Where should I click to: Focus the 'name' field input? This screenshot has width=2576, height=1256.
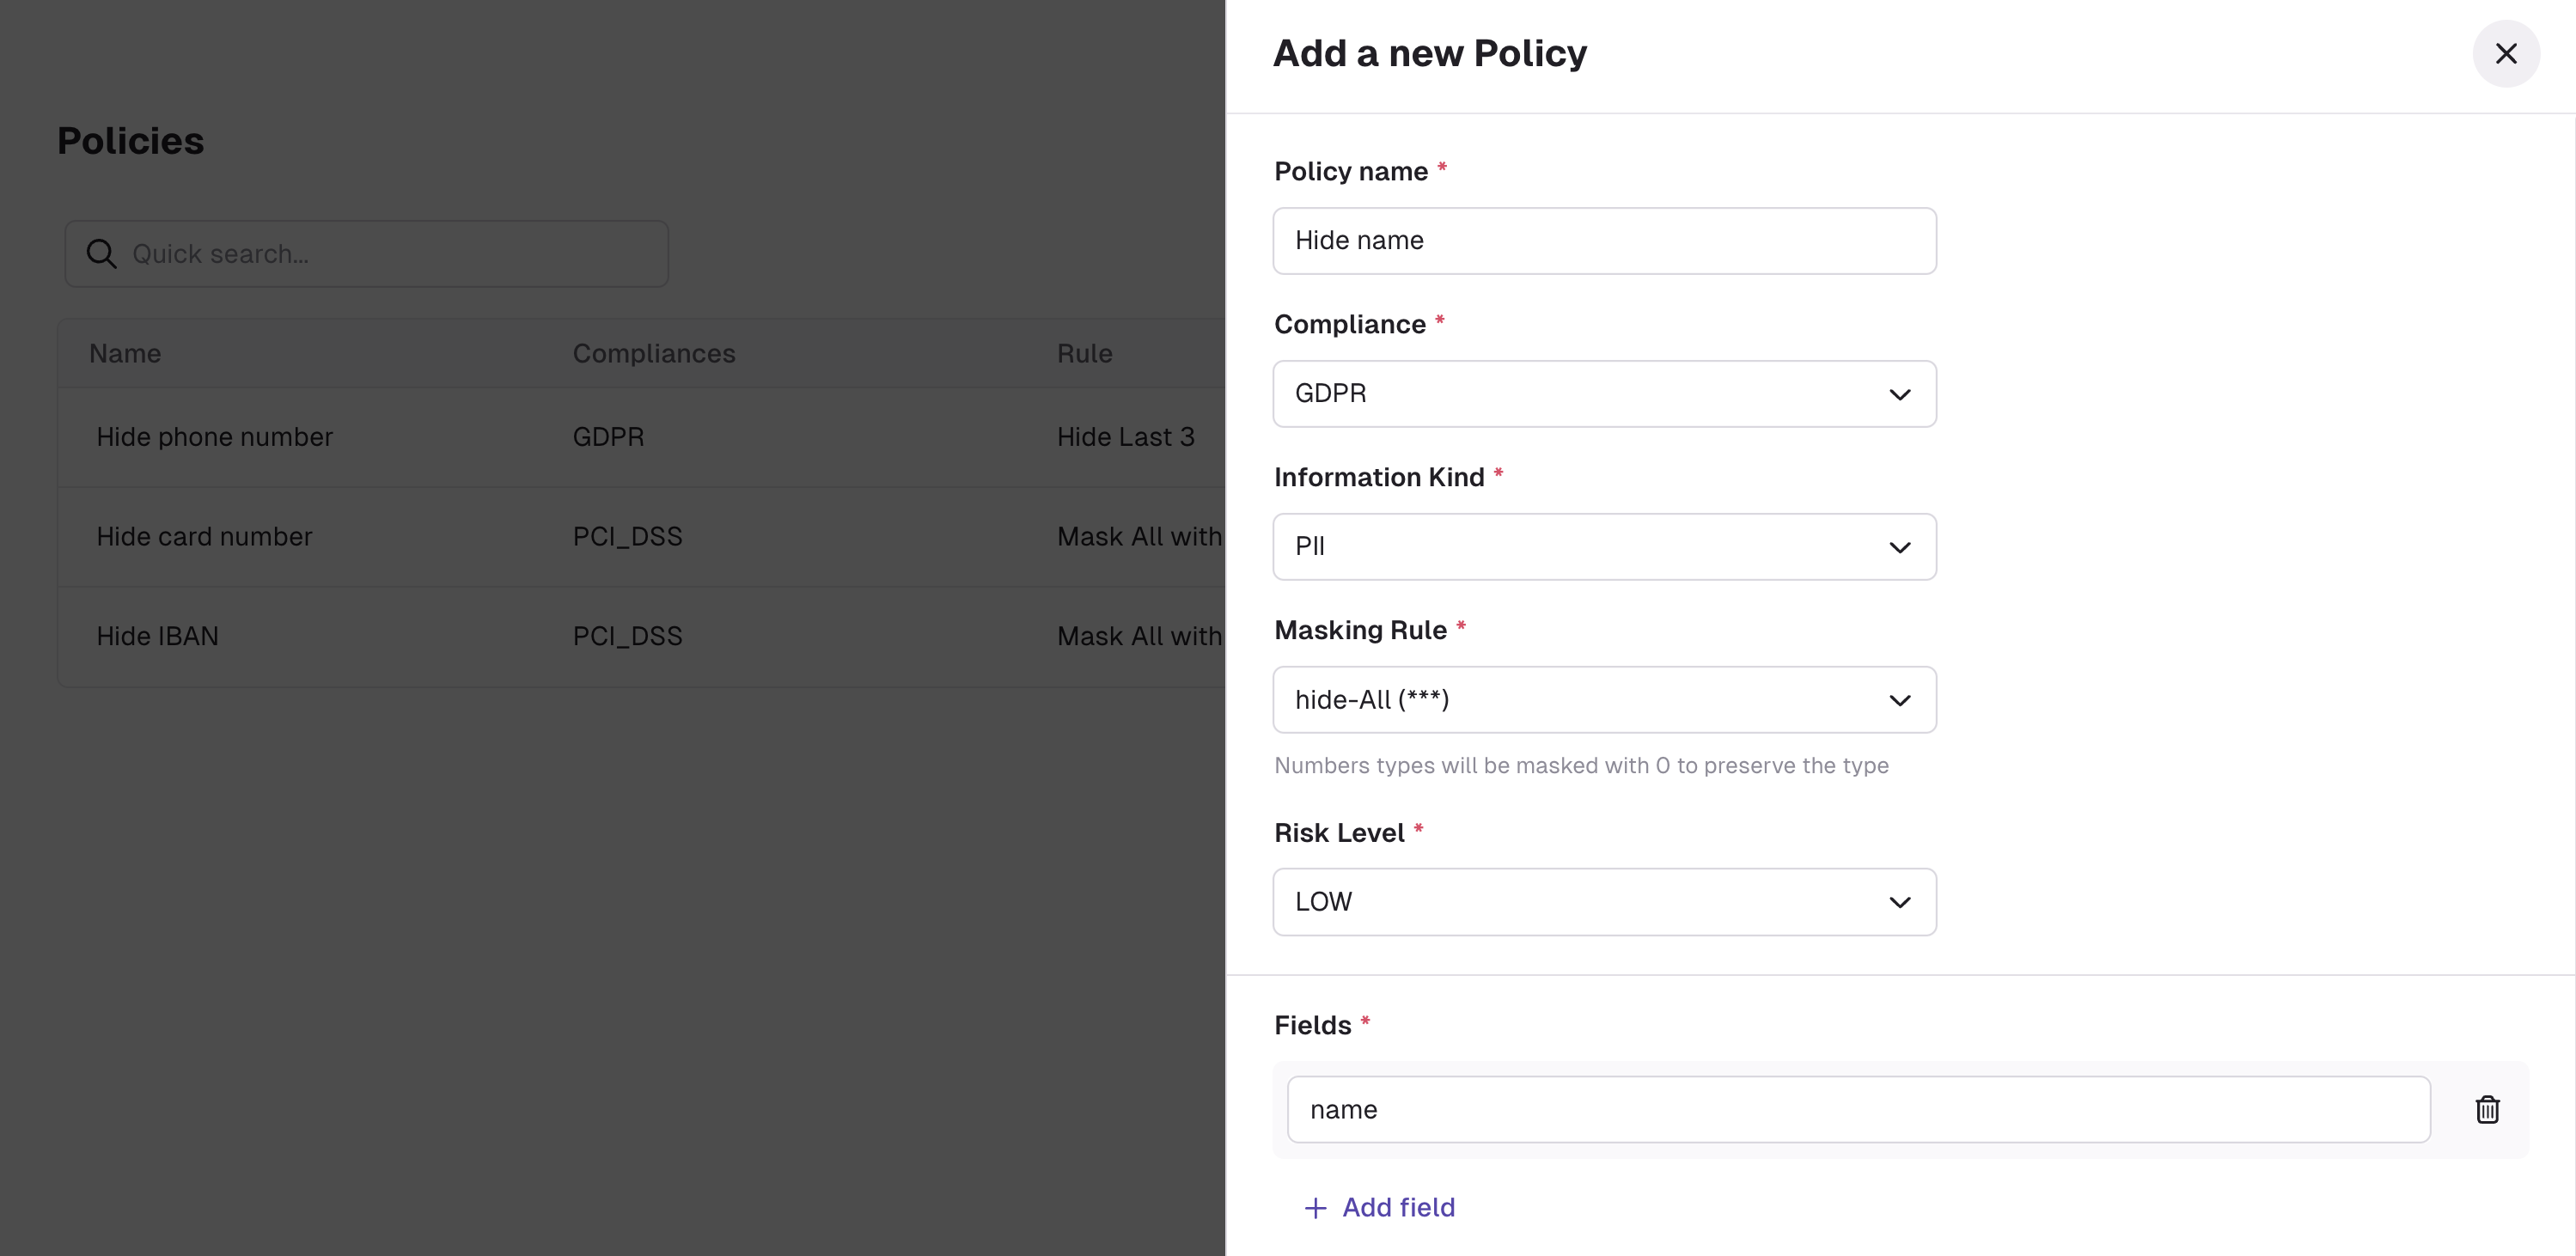pos(1858,1110)
